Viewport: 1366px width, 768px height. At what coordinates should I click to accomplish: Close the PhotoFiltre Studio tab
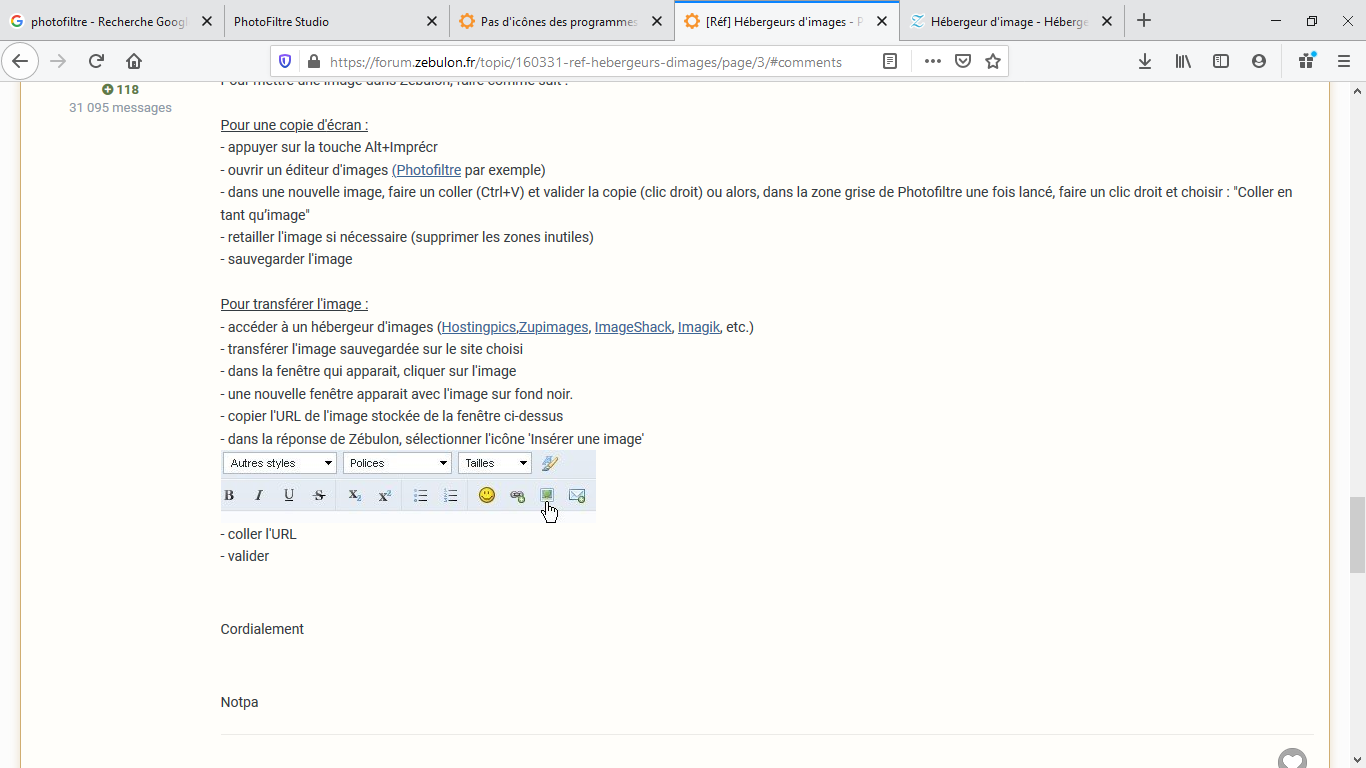431,21
